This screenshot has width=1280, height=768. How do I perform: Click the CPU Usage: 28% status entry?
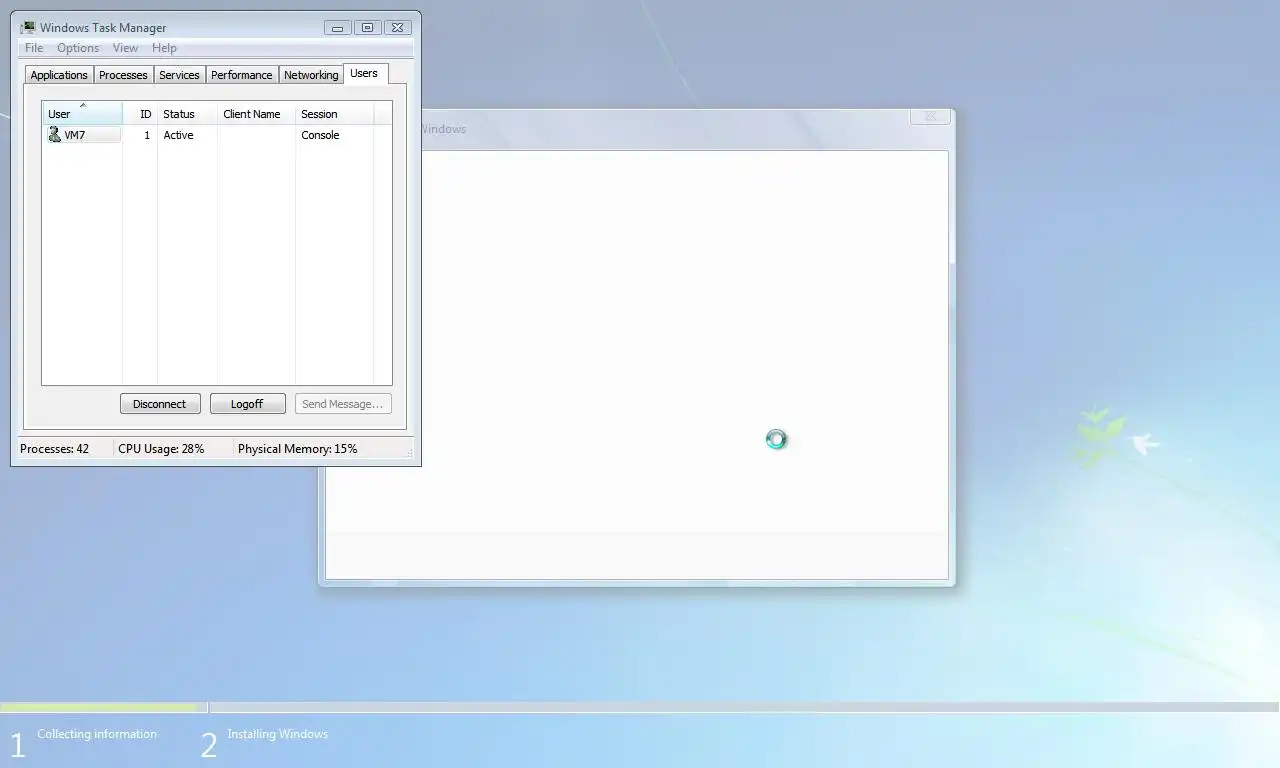point(161,449)
